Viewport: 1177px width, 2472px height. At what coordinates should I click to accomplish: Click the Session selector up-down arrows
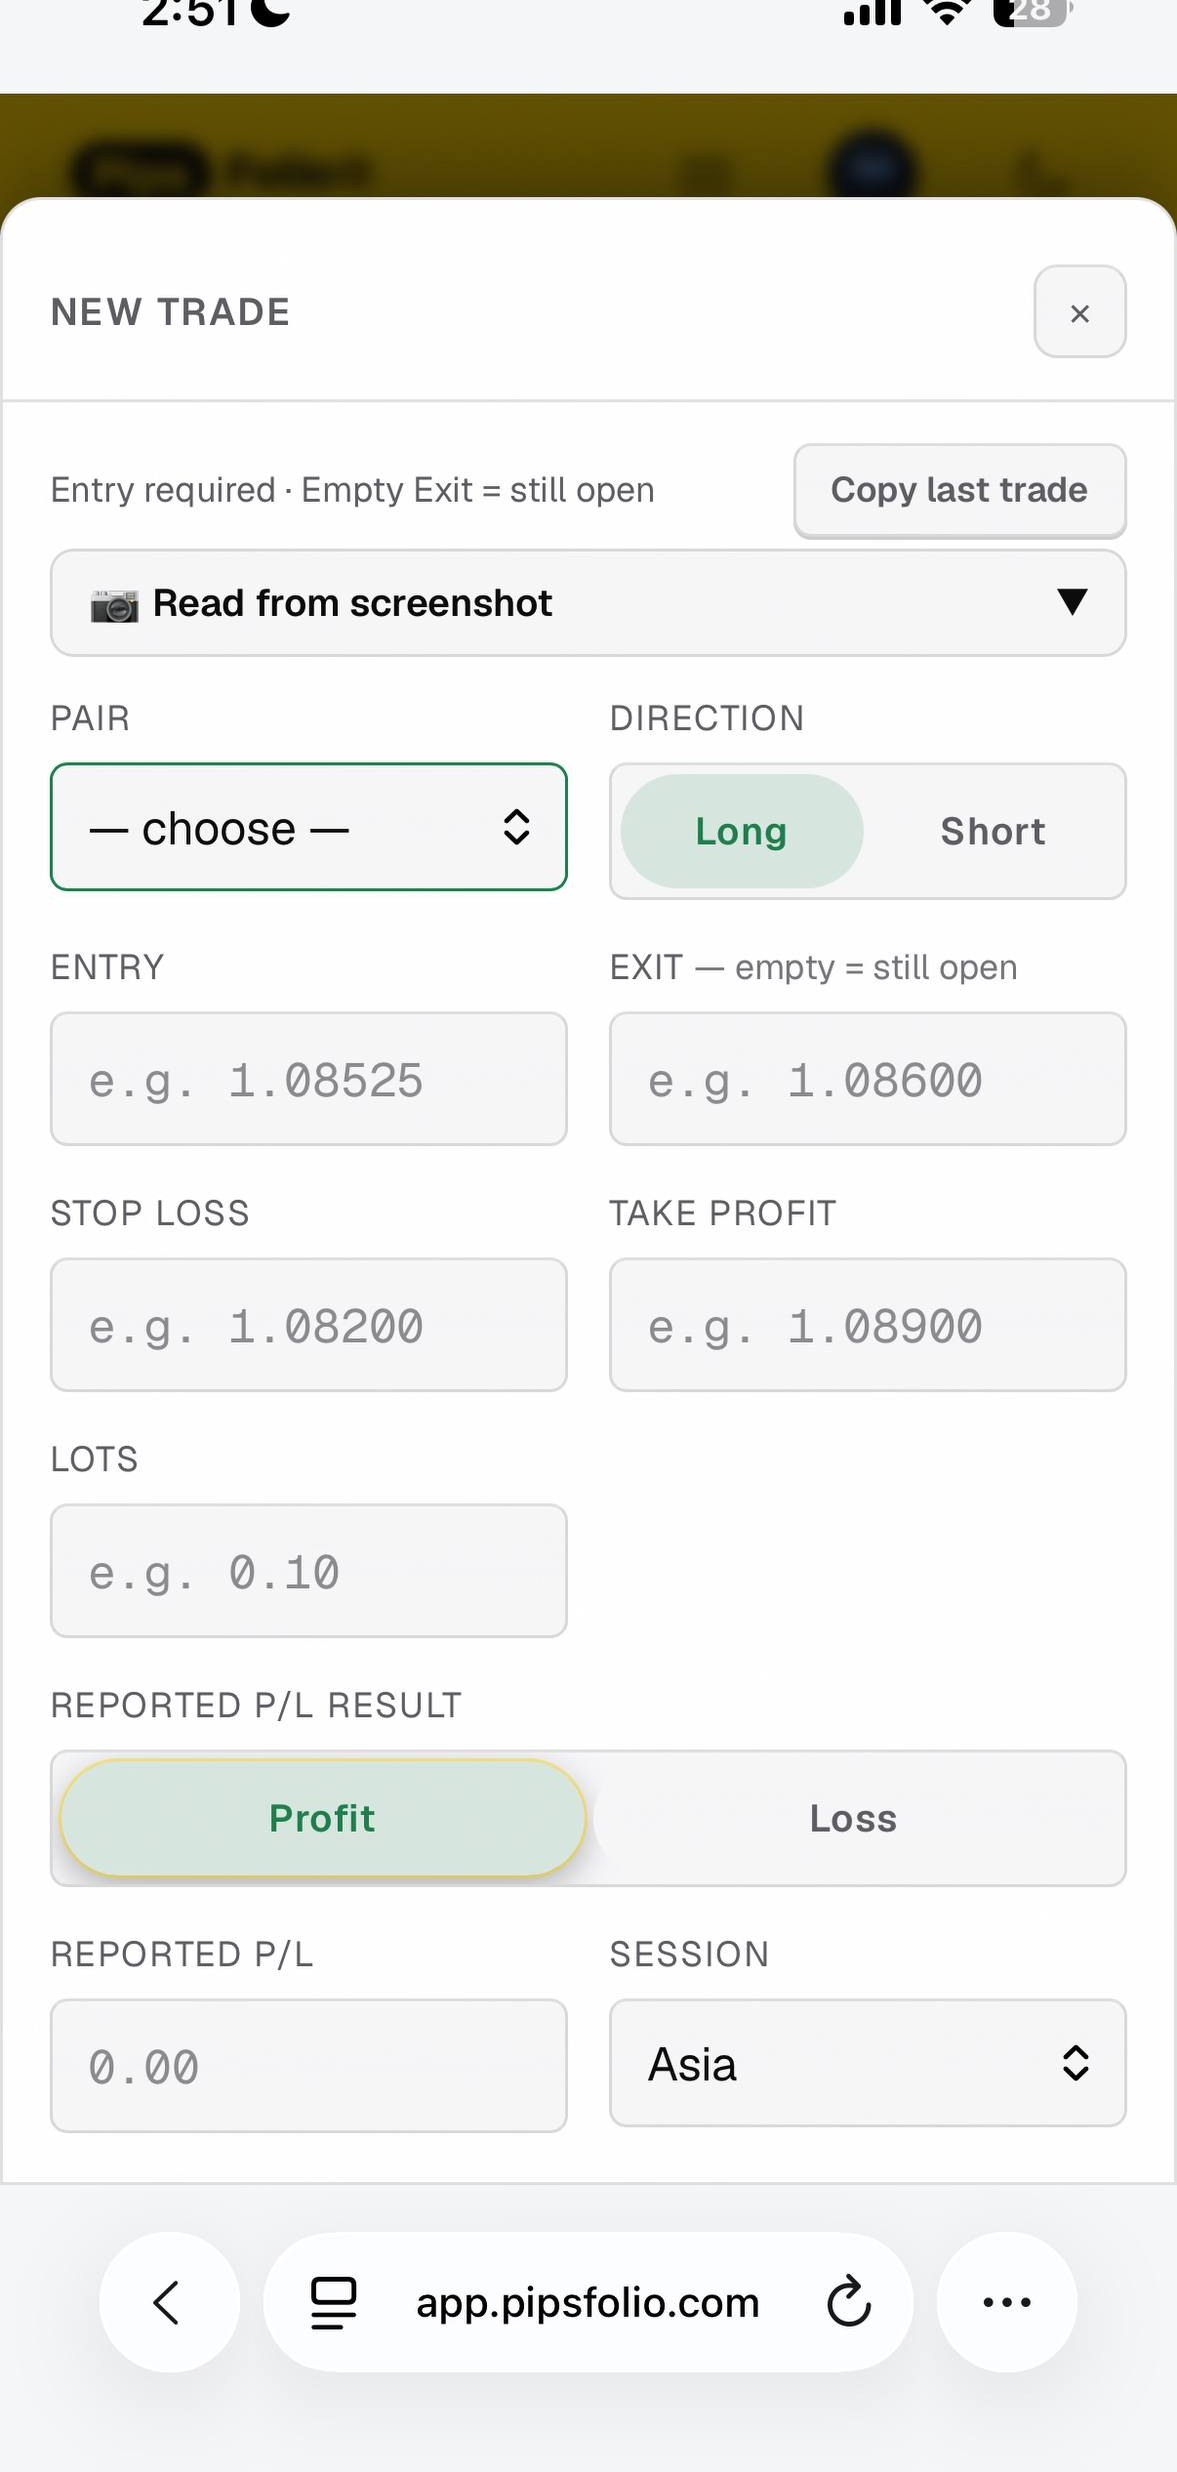[x=1075, y=2063]
